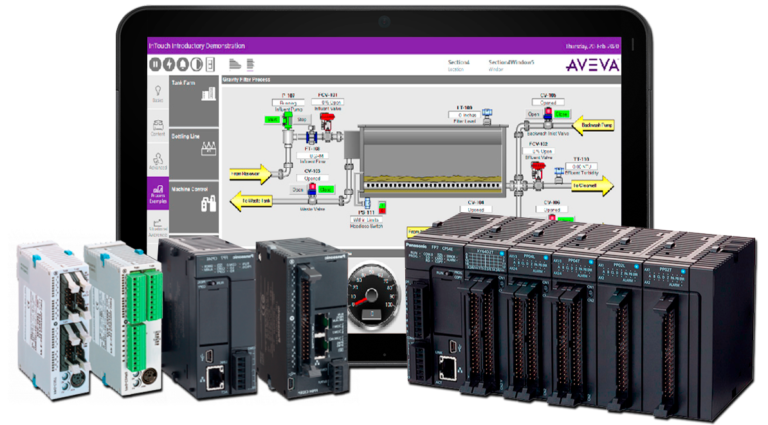768x425 pixels.
Task: Click the pause icon in the top toolbar
Action: point(155,63)
